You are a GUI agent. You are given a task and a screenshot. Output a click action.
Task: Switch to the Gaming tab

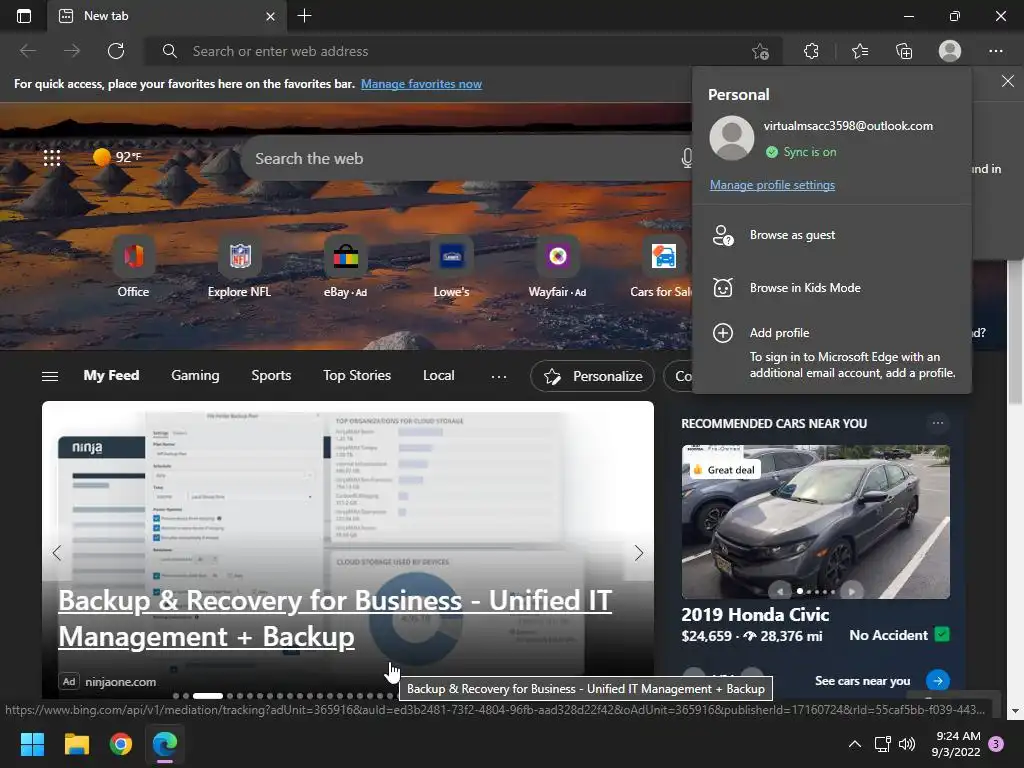click(195, 376)
